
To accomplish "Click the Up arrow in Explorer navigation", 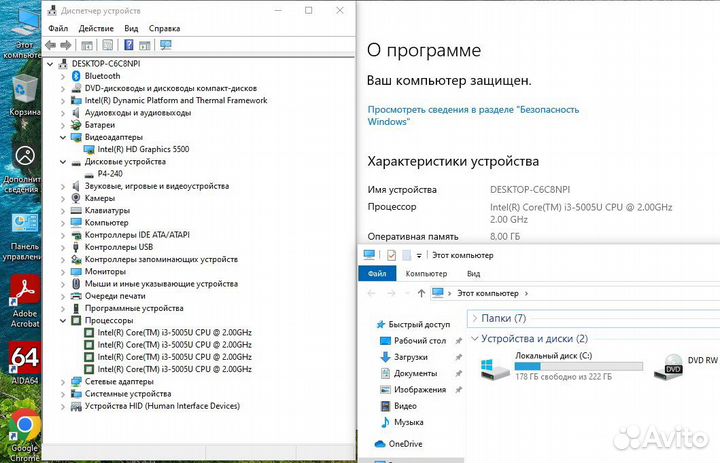I will click(421, 293).
